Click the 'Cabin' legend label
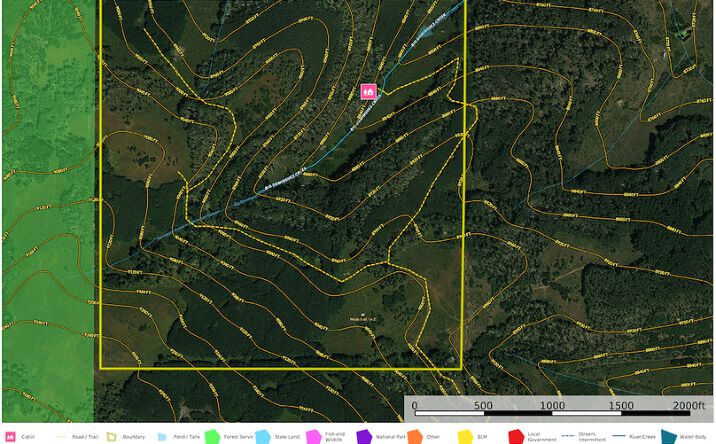The height and width of the screenshot is (444, 716). pyautogui.click(x=28, y=437)
